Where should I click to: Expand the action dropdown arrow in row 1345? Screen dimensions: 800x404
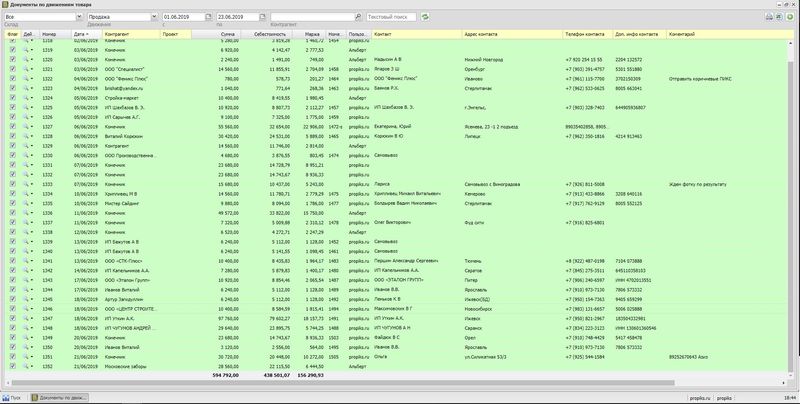point(32,299)
